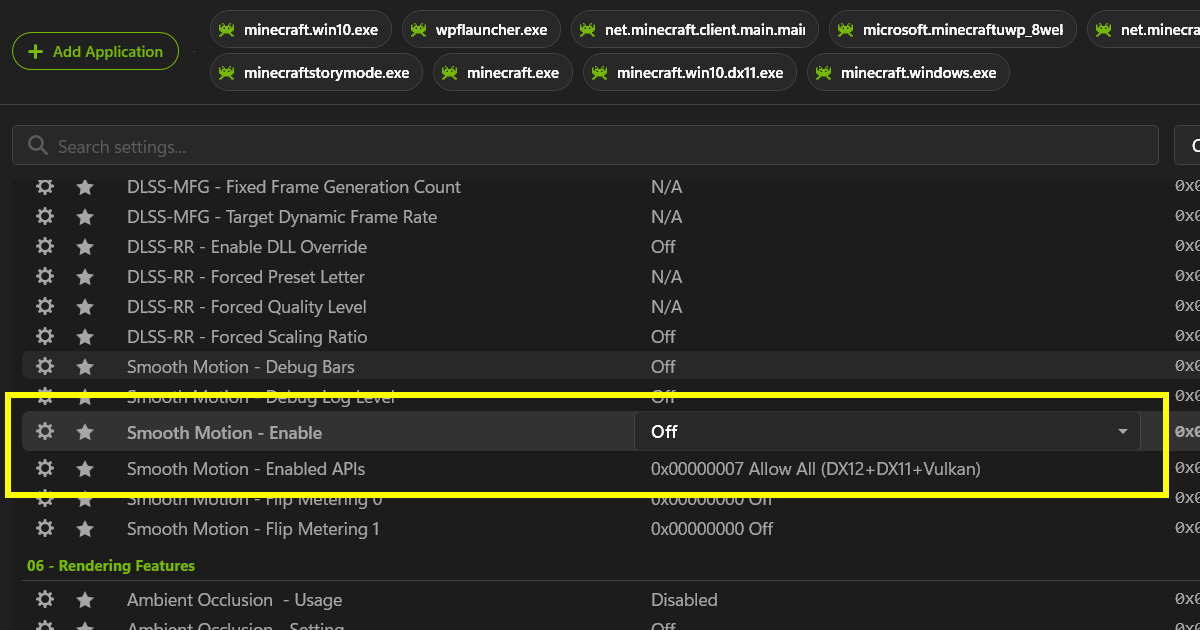Click star icon for Smooth Motion Flip Metering 1

pos(85,528)
